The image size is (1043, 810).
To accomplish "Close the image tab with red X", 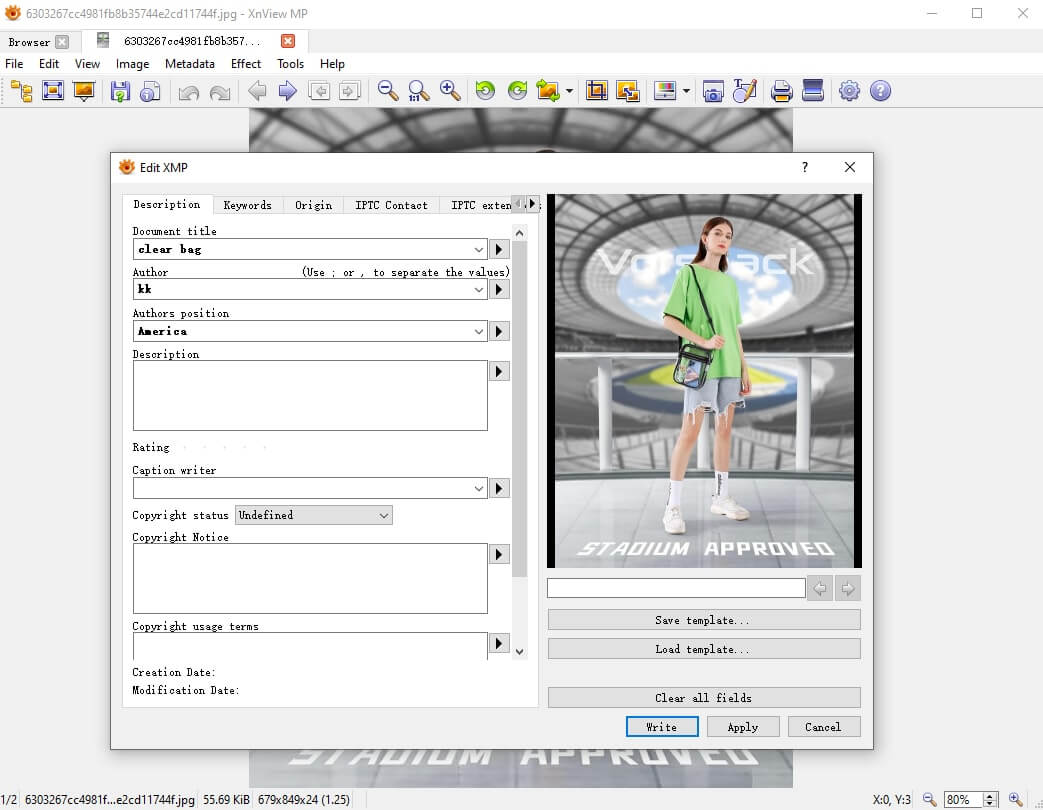I will 288,41.
